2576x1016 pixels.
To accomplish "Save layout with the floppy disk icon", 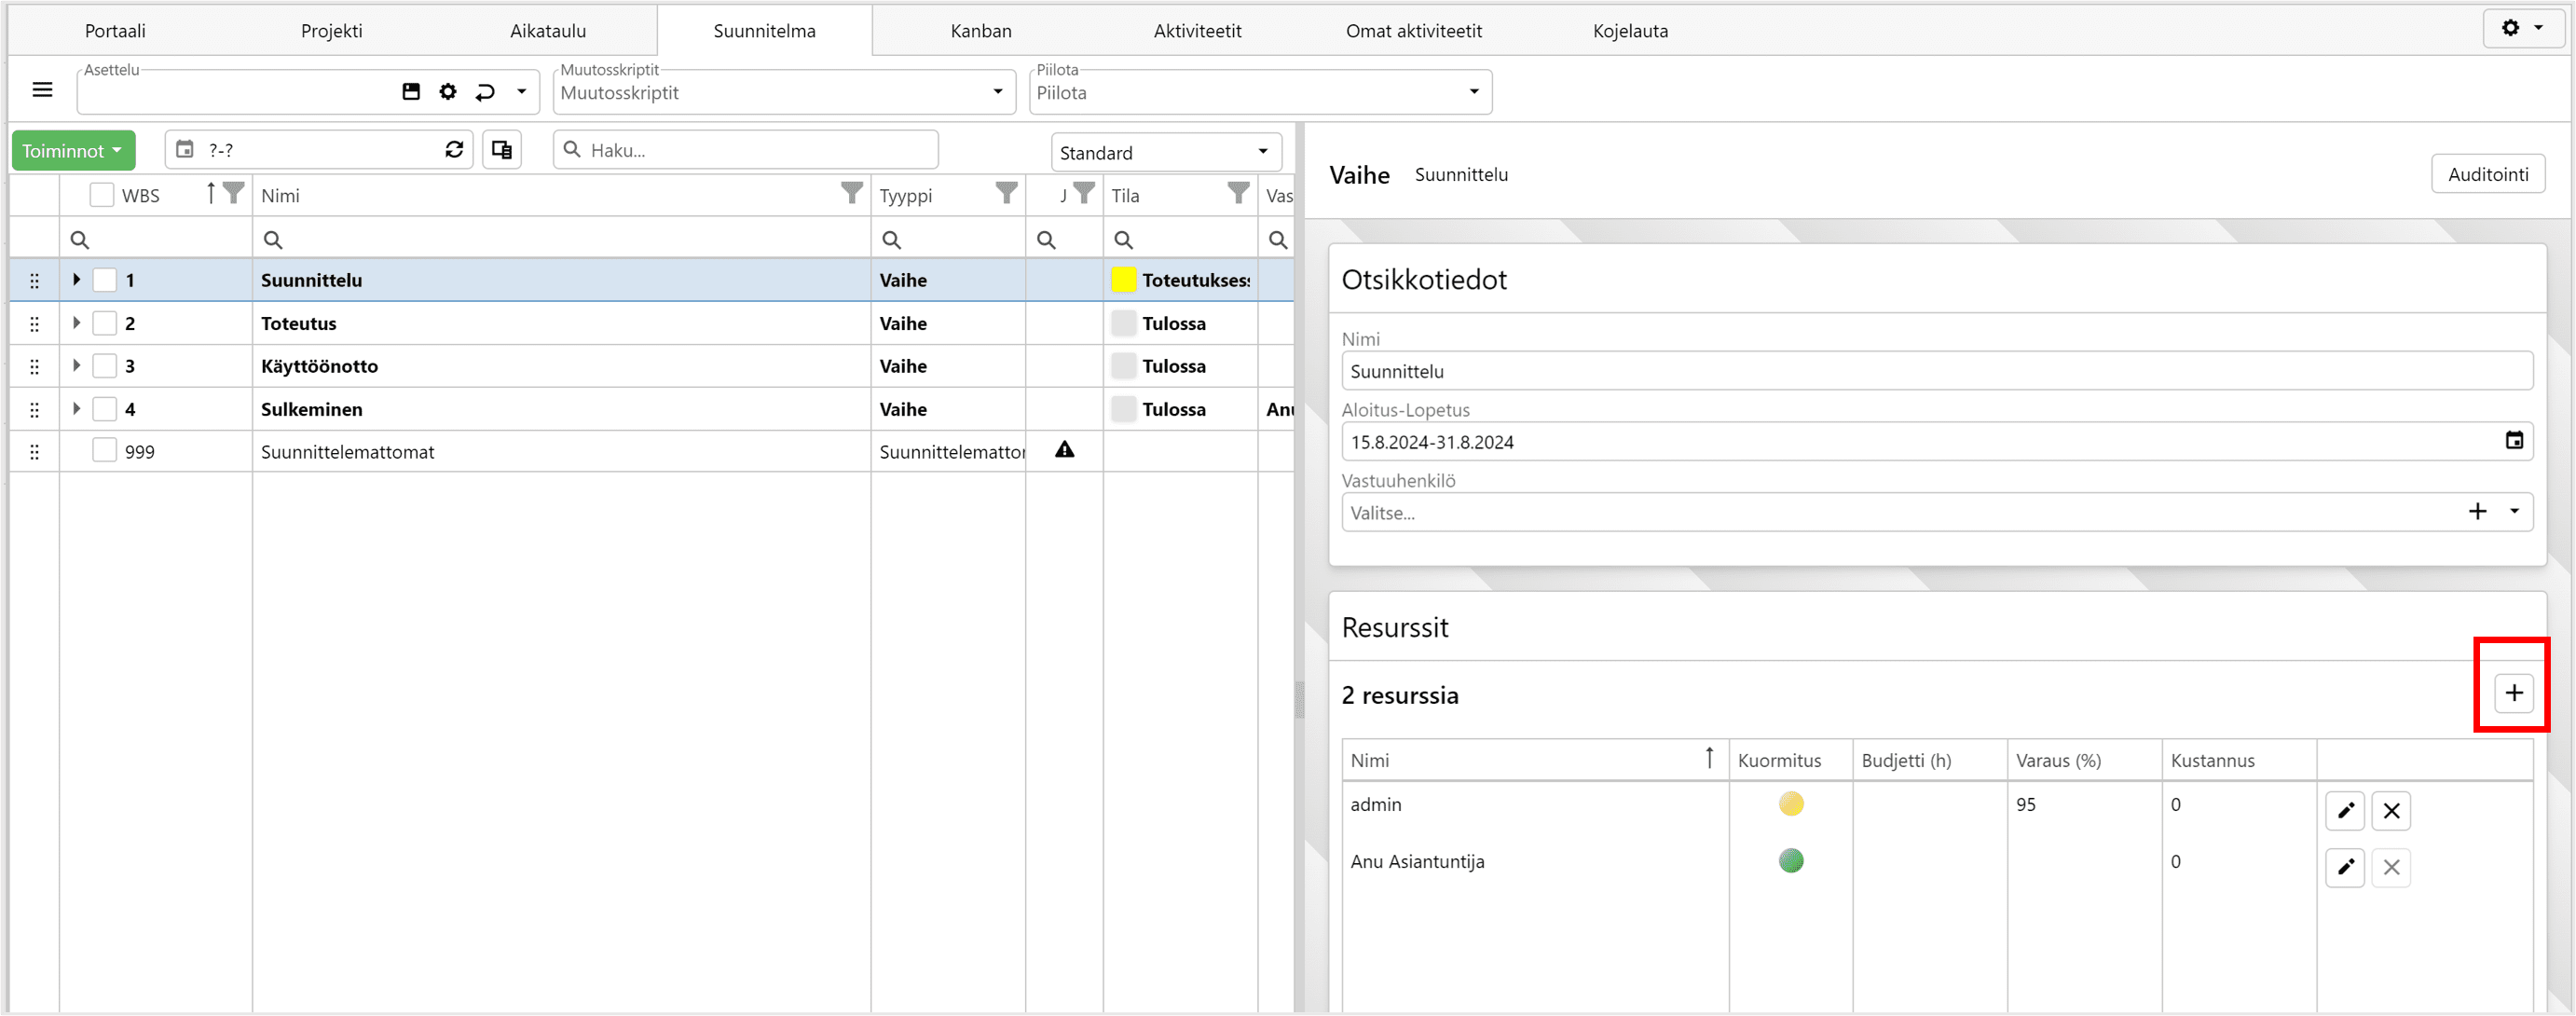I will coord(411,92).
